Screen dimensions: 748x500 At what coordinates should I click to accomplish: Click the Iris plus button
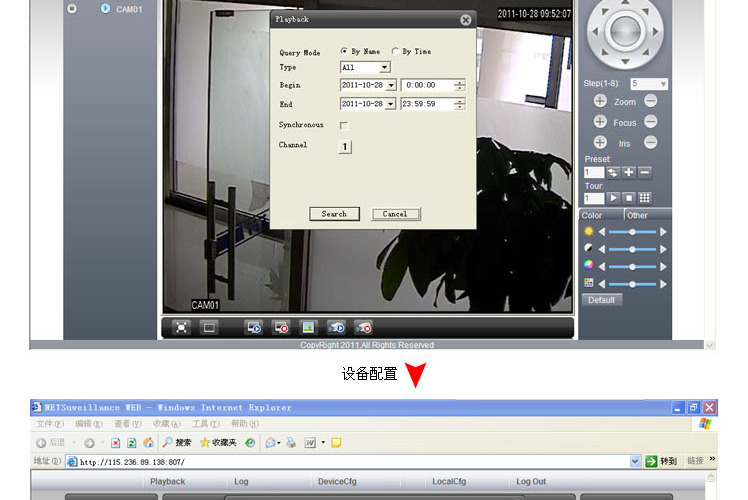click(600, 143)
